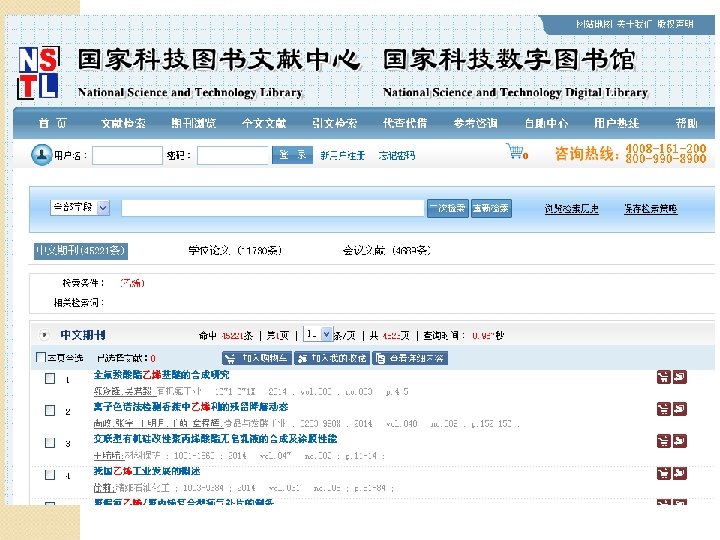Screen dimensions: 720x540
Task: Open 引文检索 in the navigation bar
Action: coord(334,123)
